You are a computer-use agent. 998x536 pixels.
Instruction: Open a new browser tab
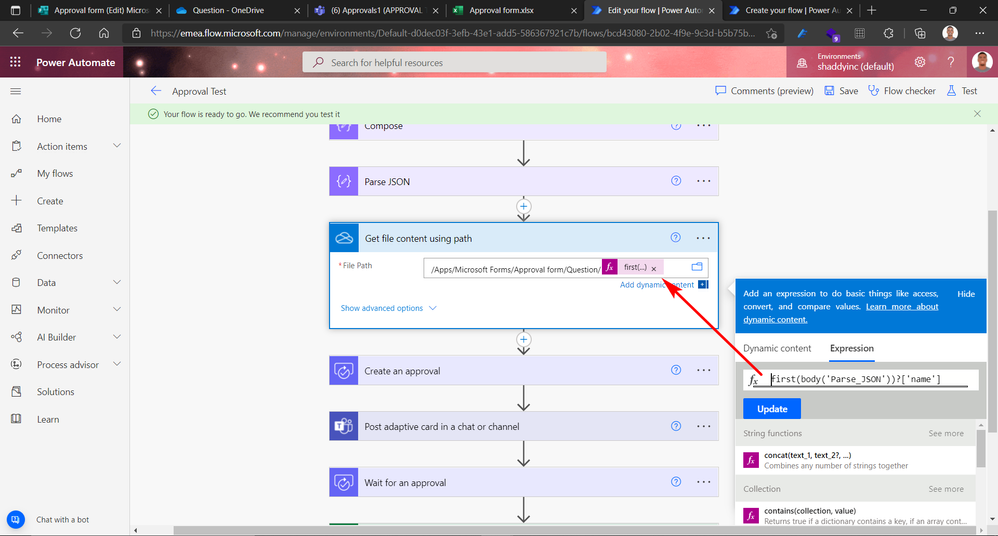coord(871,10)
